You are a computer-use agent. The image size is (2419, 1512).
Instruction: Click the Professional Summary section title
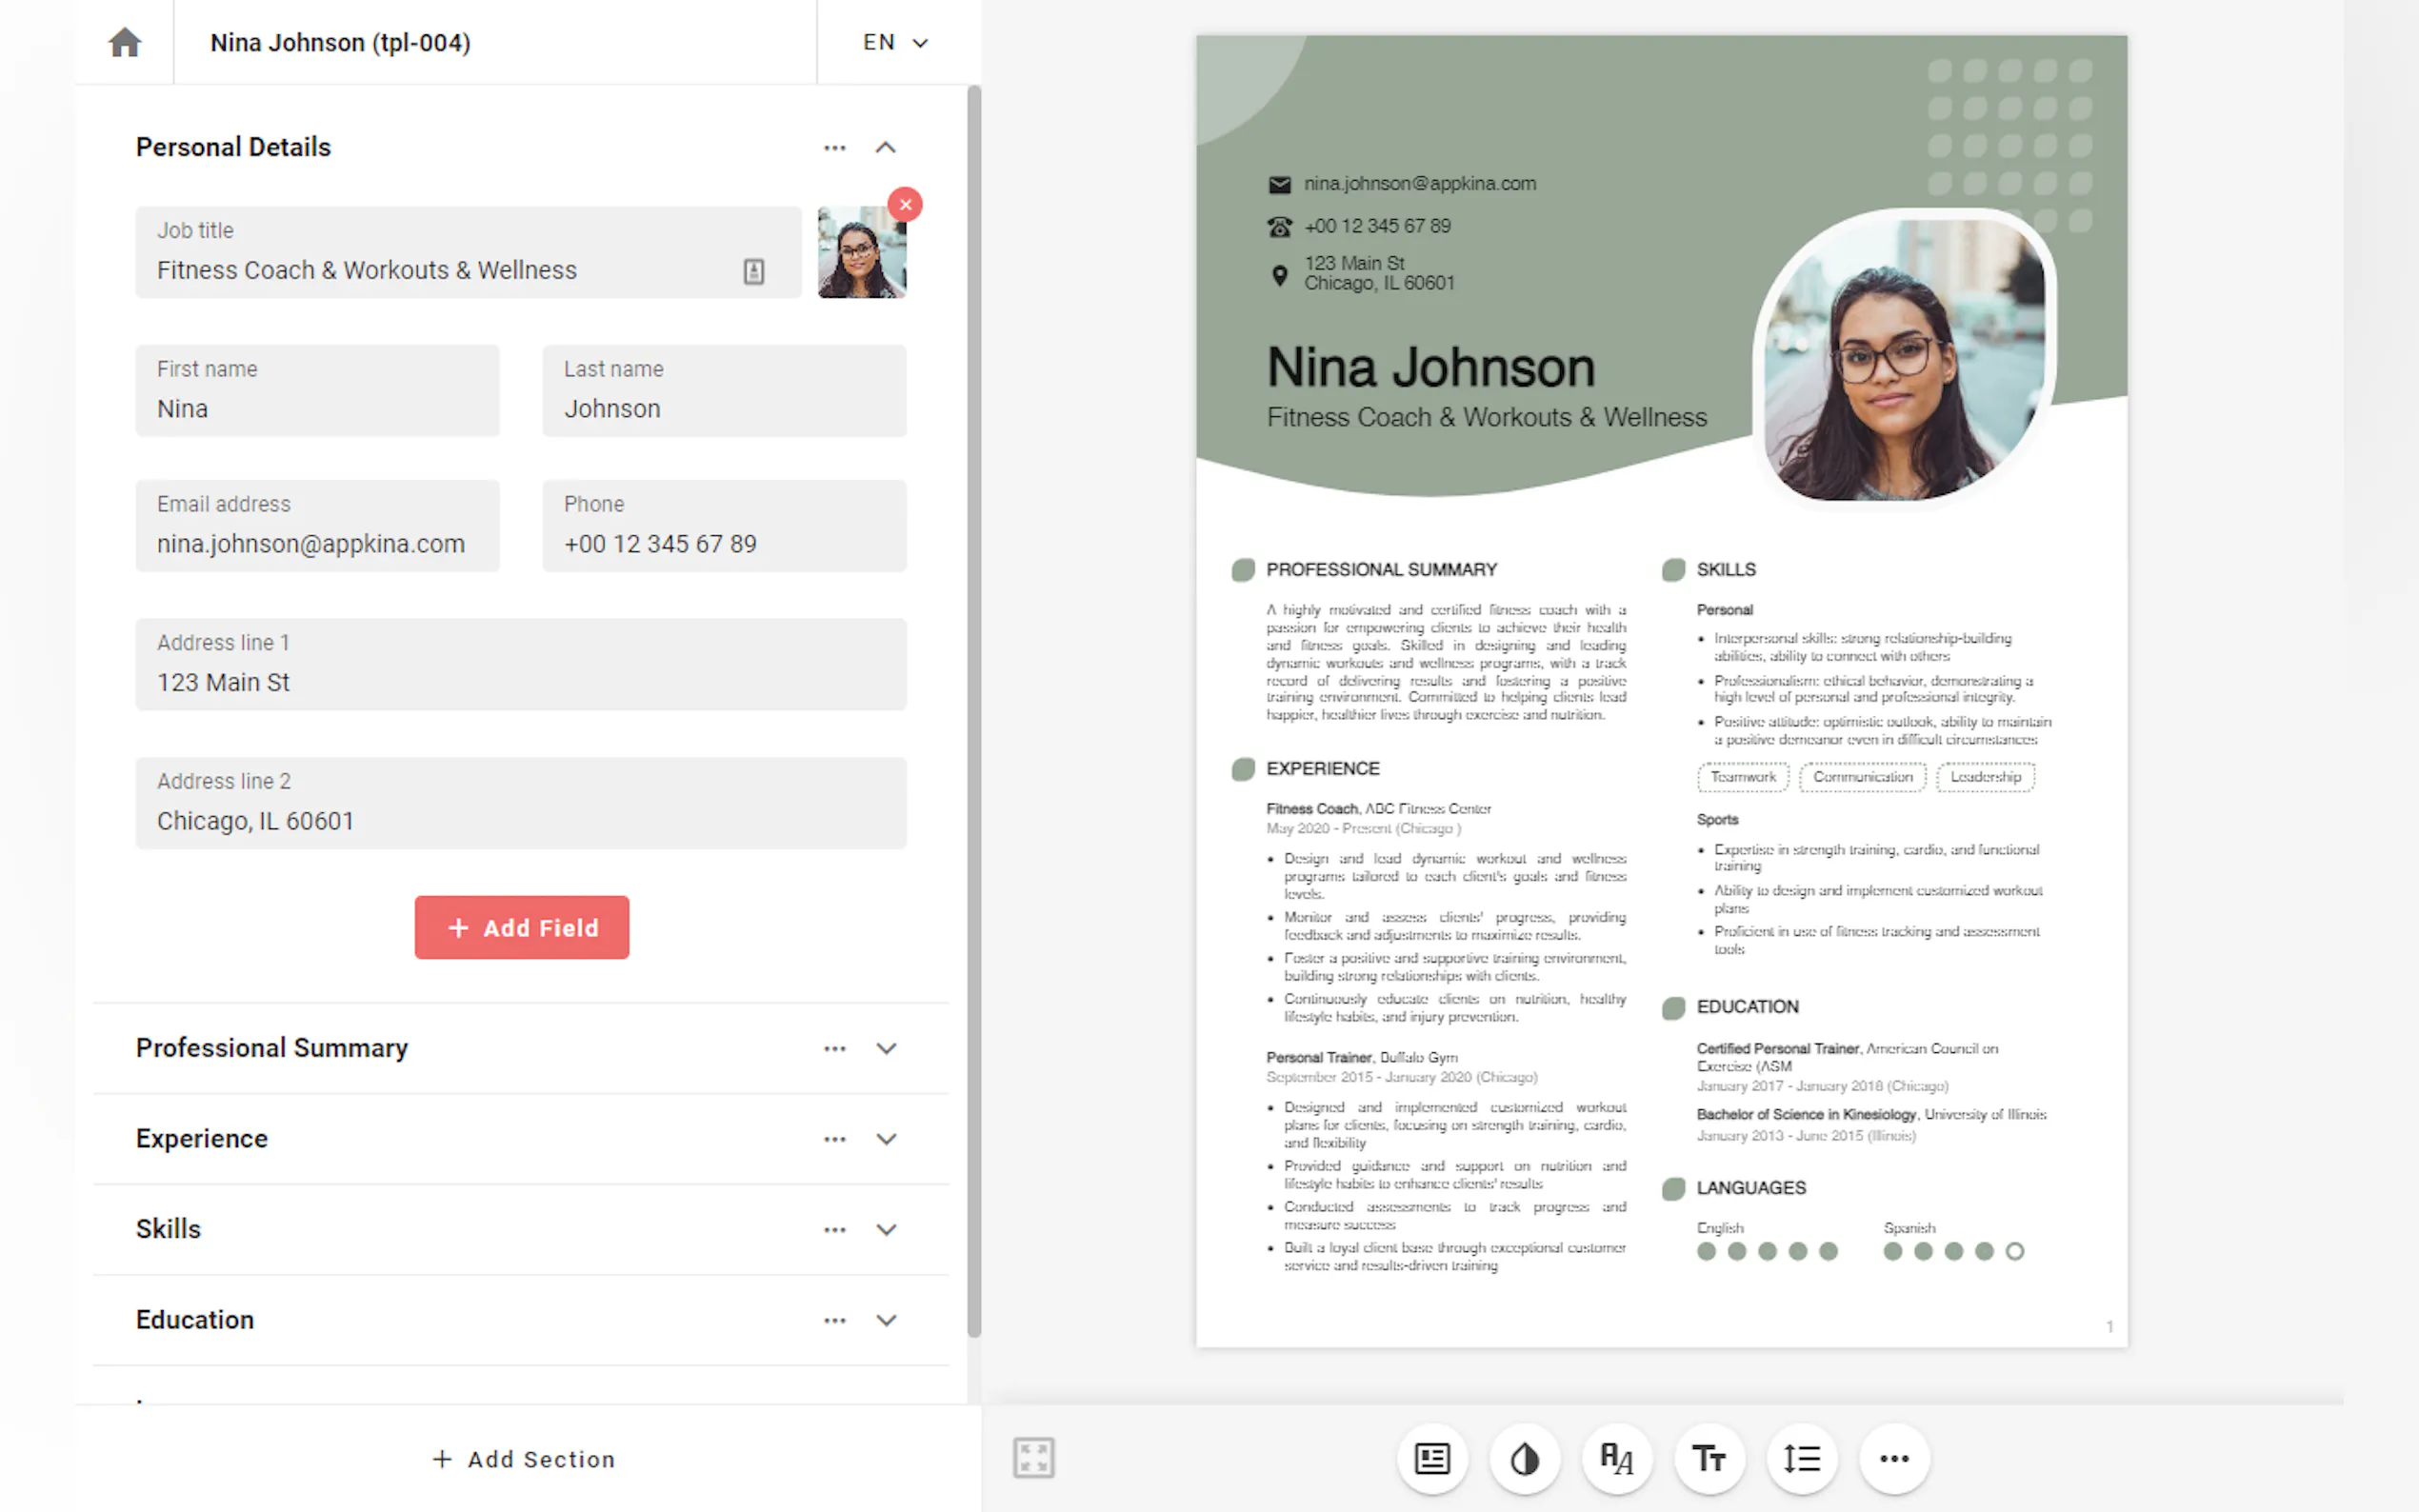coord(272,1048)
